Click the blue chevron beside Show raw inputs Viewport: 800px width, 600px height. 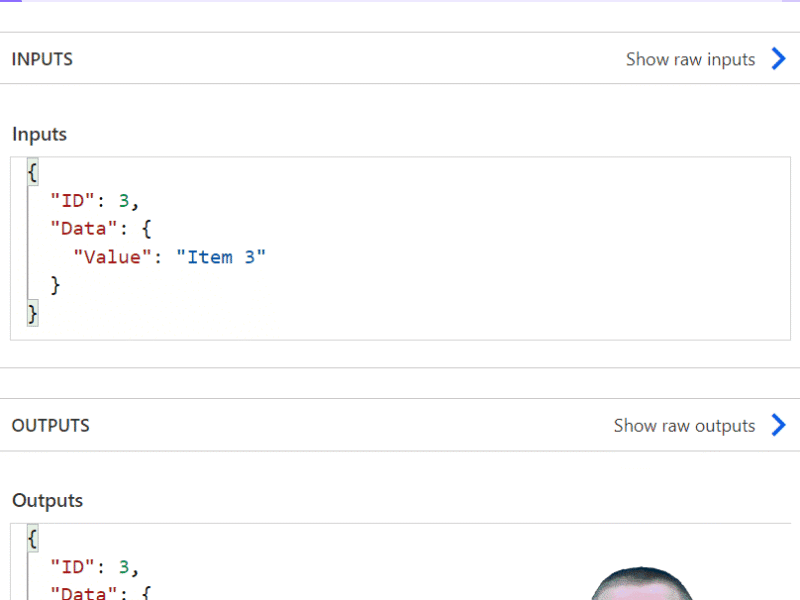coord(779,59)
